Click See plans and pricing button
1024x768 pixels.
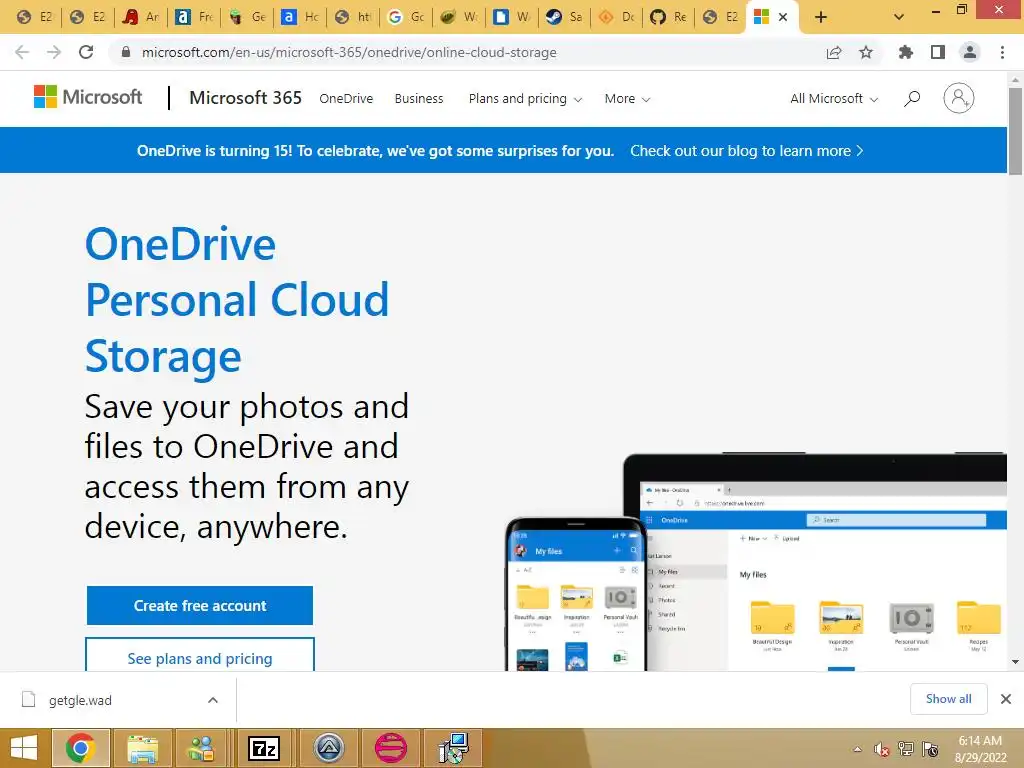click(200, 655)
